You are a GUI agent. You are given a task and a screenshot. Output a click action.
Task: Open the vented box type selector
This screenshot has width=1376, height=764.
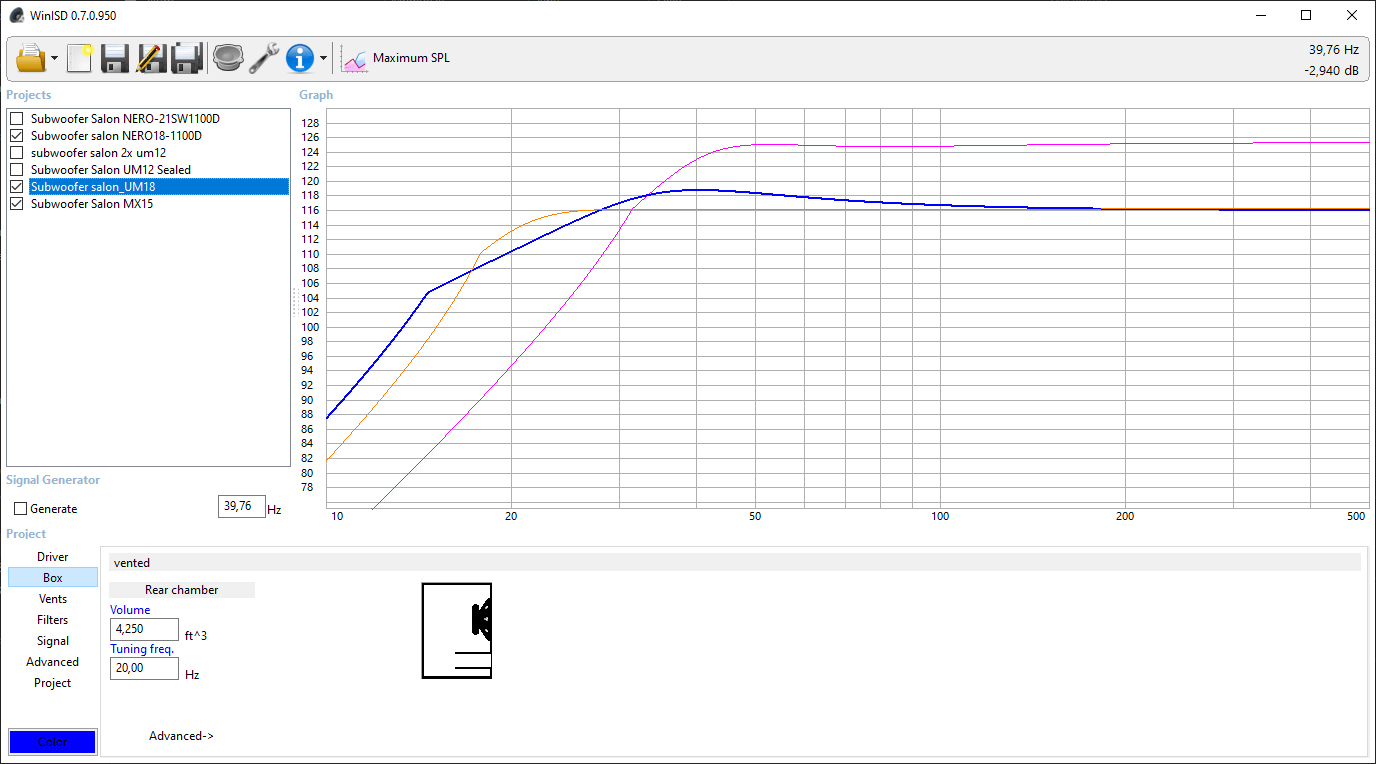click(x=735, y=563)
